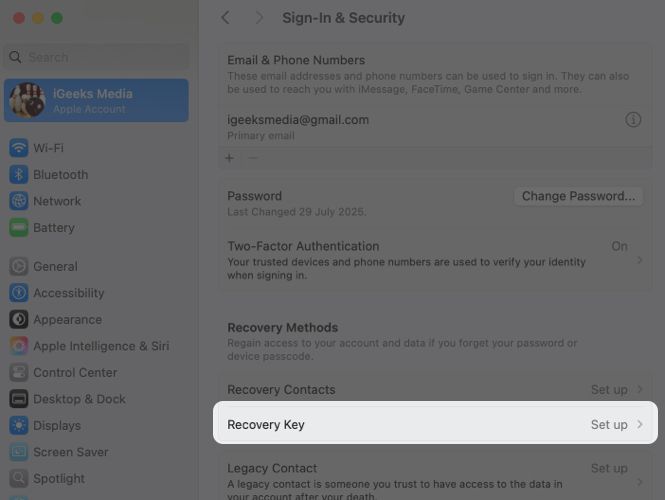Image resolution: width=665 pixels, height=500 pixels.
Task: Click the Battery sidebar icon
Action: pyautogui.click(x=19, y=228)
